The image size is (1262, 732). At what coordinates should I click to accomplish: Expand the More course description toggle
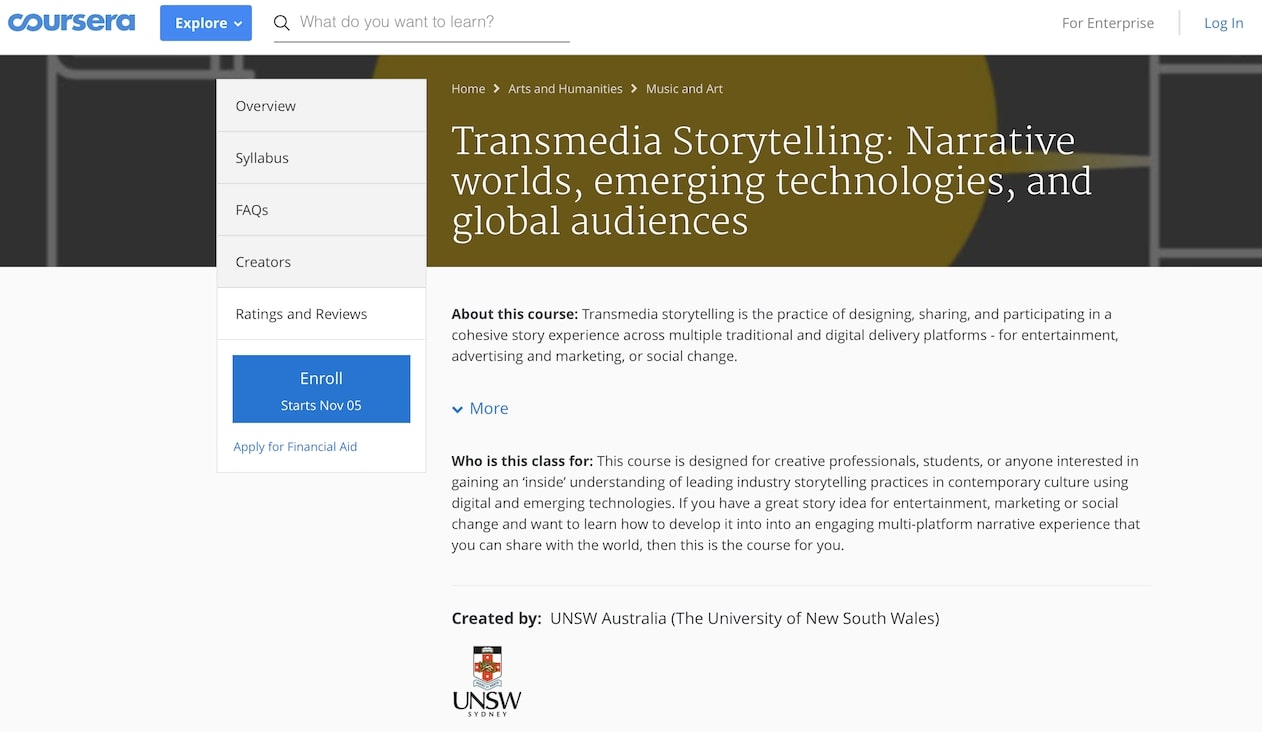tap(480, 408)
